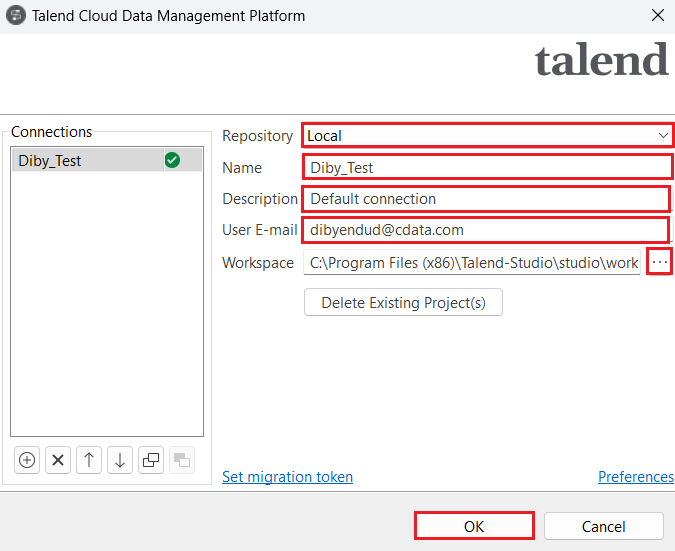
Task: Confirm with the OK button
Action: click(473, 526)
